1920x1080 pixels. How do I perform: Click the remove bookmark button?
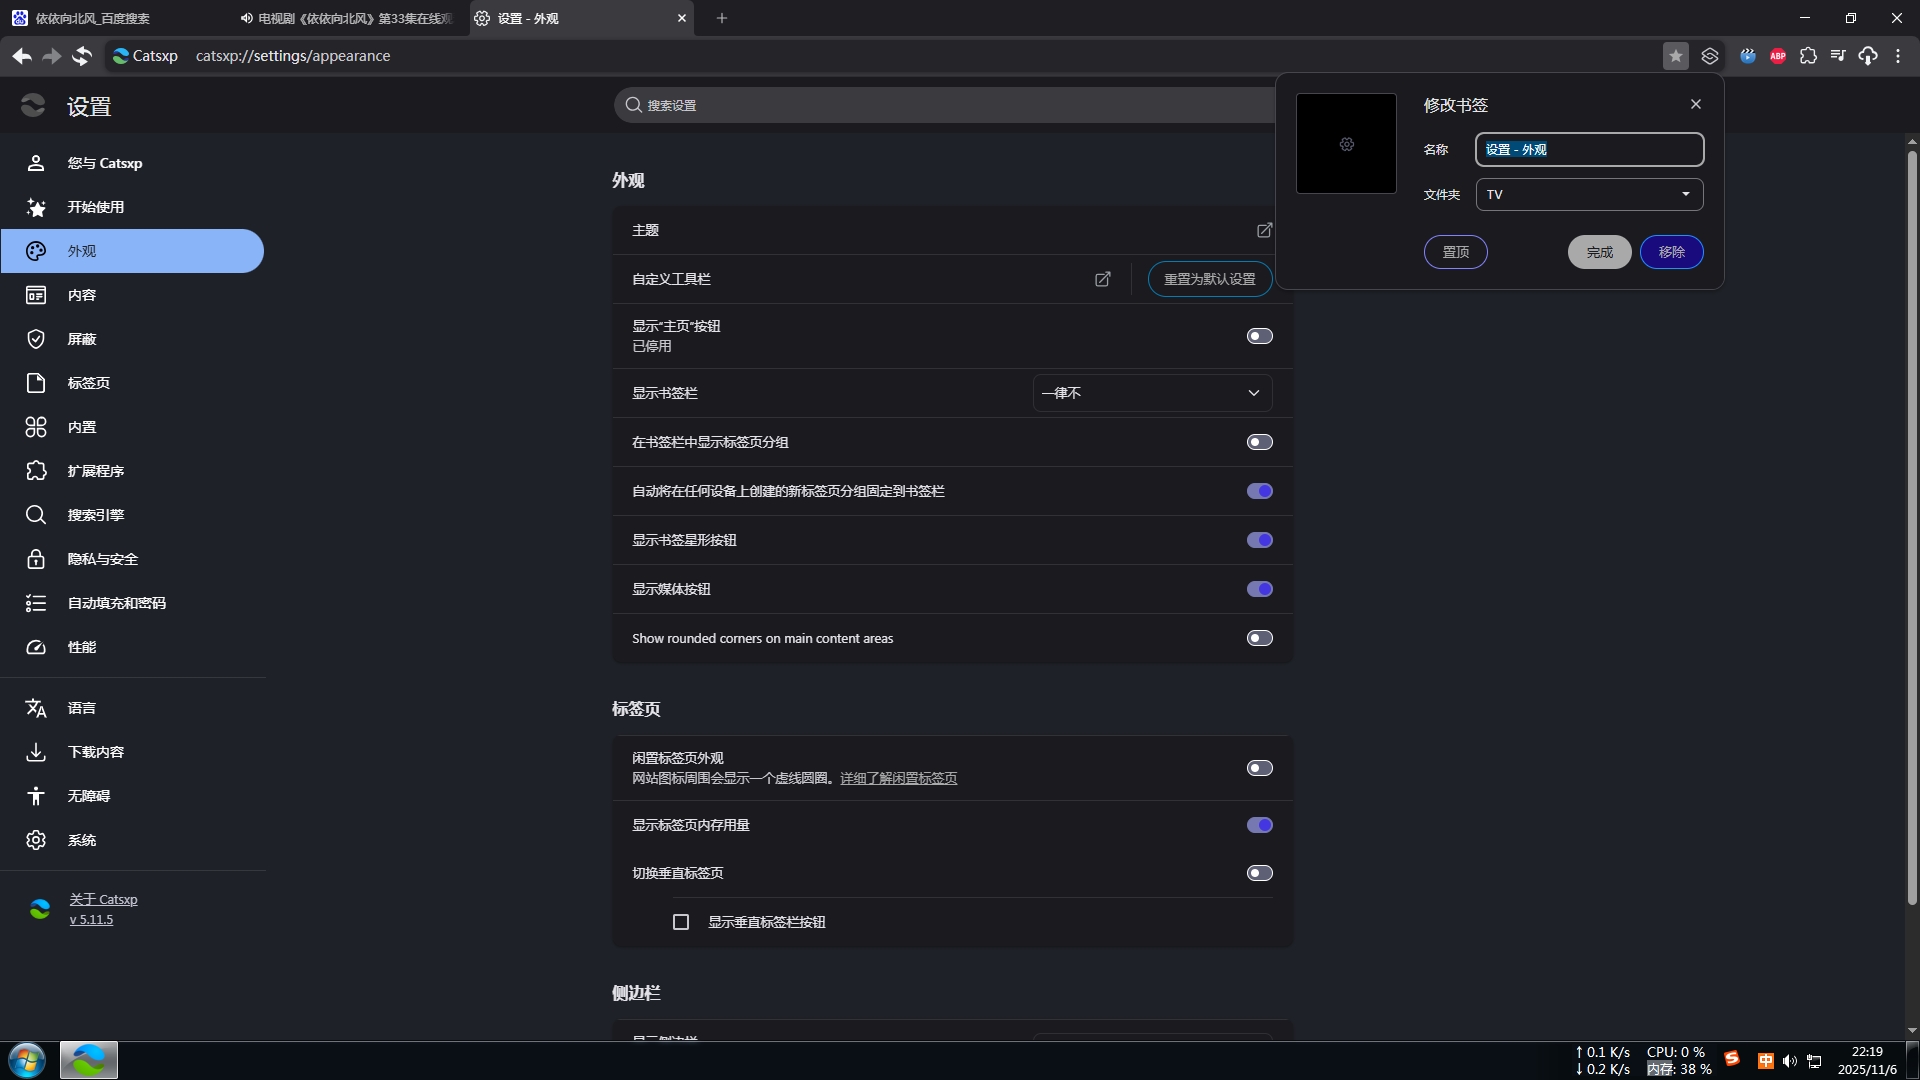(x=1671, y=252)
